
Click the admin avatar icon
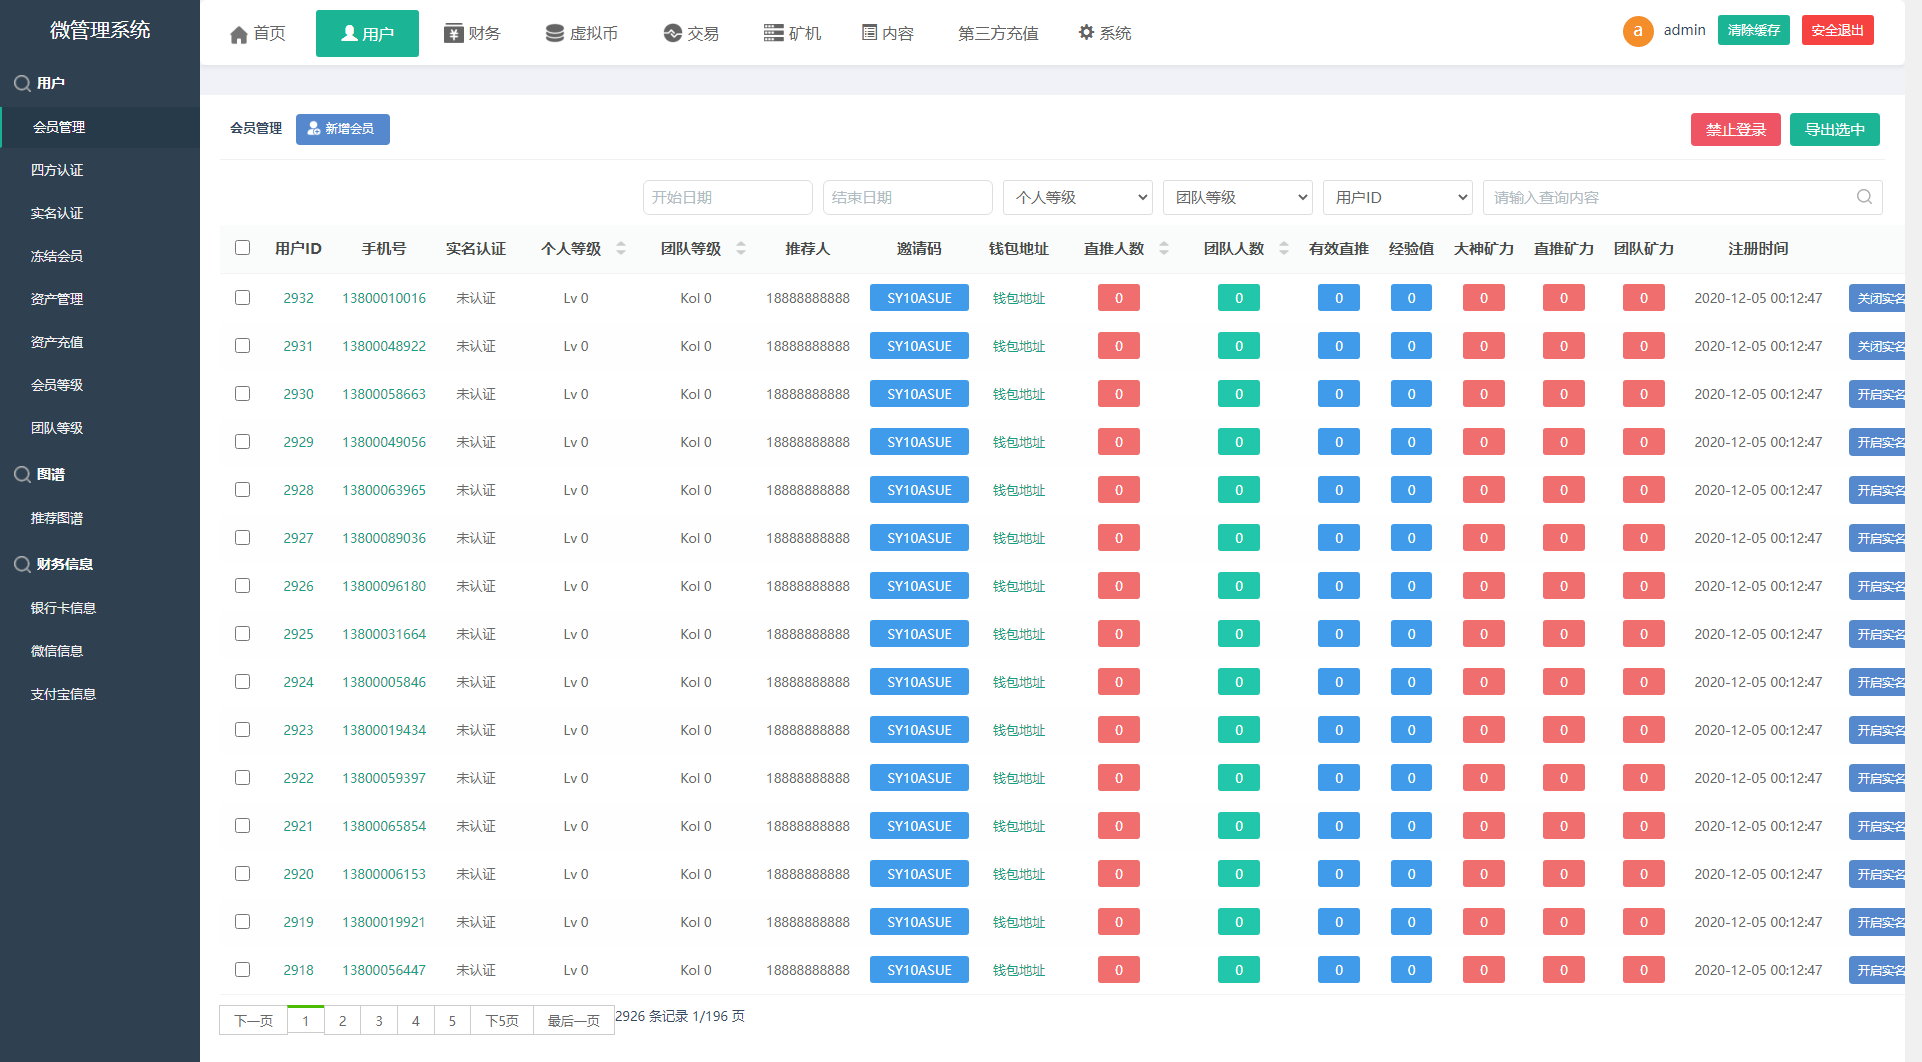[1637, 31]
